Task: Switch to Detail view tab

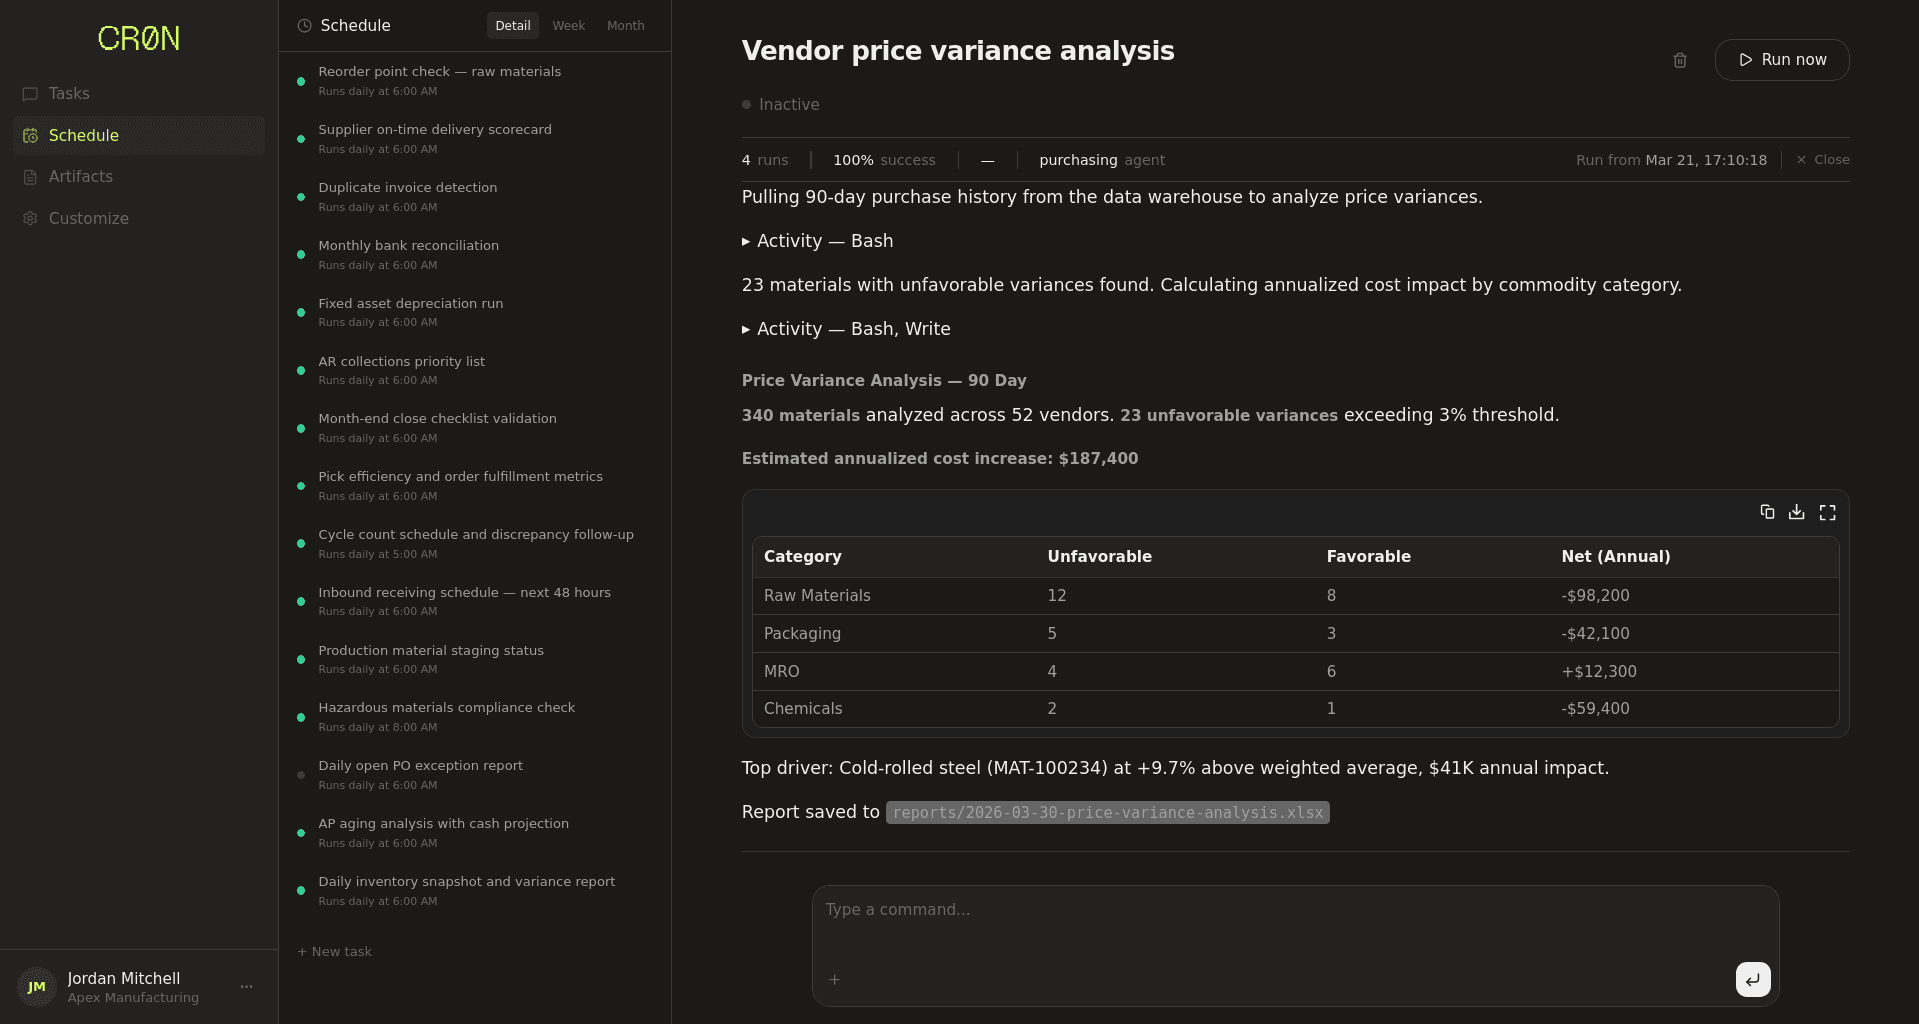Action: (513, 26)
